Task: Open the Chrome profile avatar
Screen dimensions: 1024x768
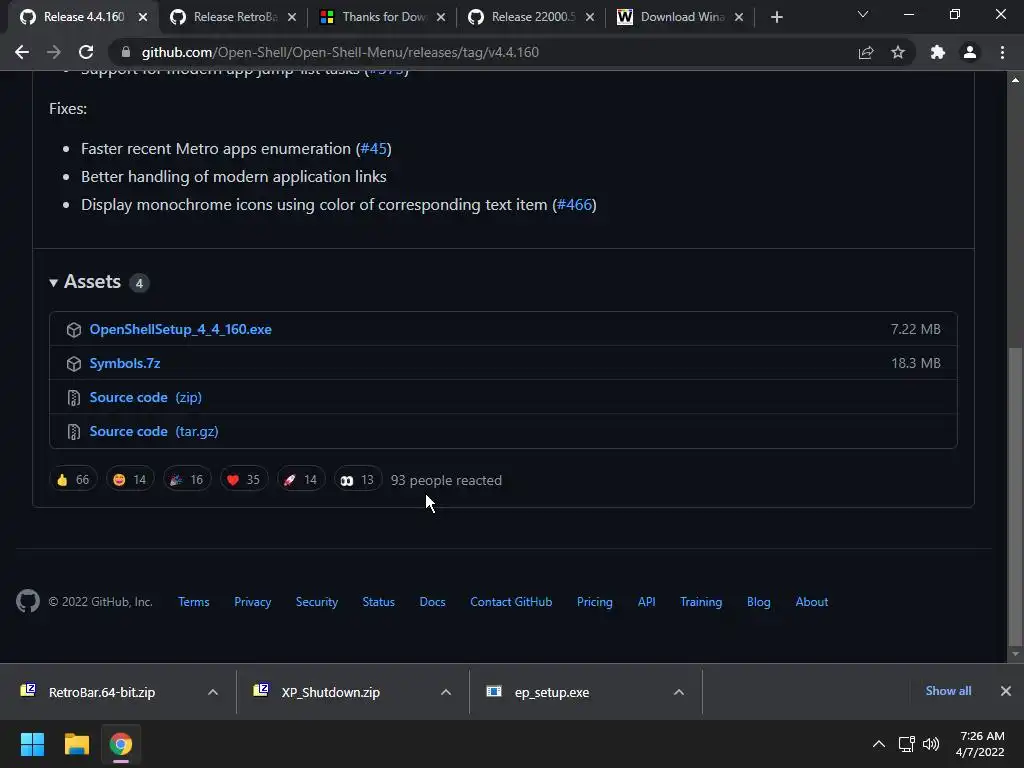Action: click(x=970, y=52)
